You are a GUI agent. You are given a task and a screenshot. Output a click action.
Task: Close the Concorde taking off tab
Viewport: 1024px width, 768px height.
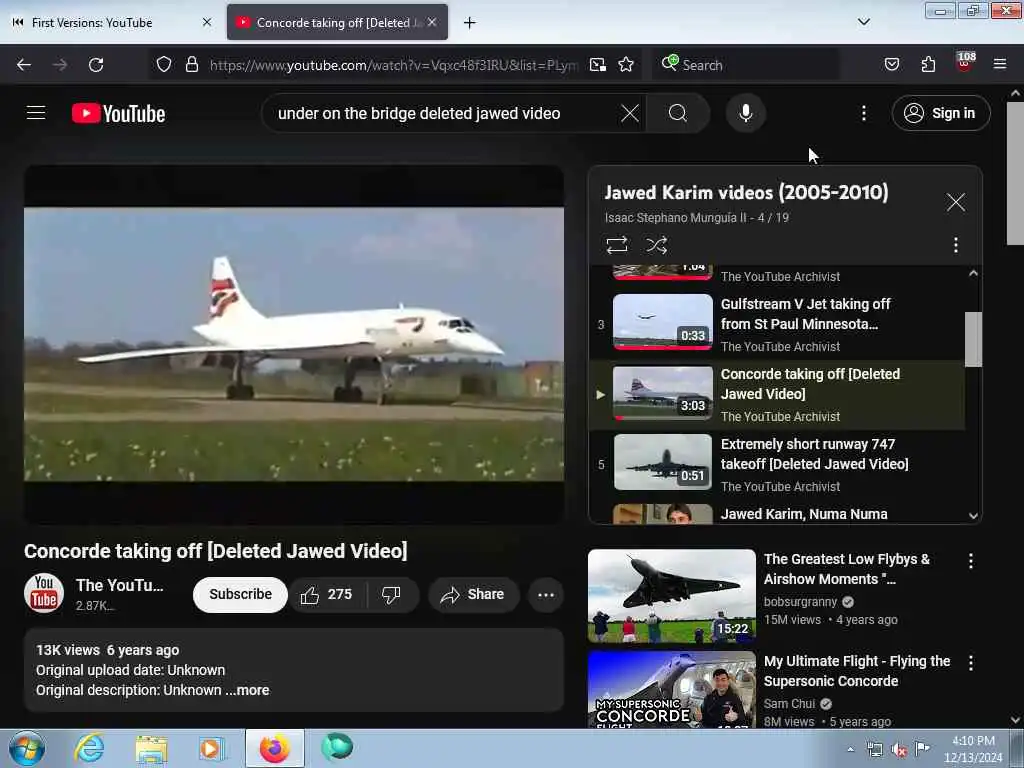tap(432, 22)
